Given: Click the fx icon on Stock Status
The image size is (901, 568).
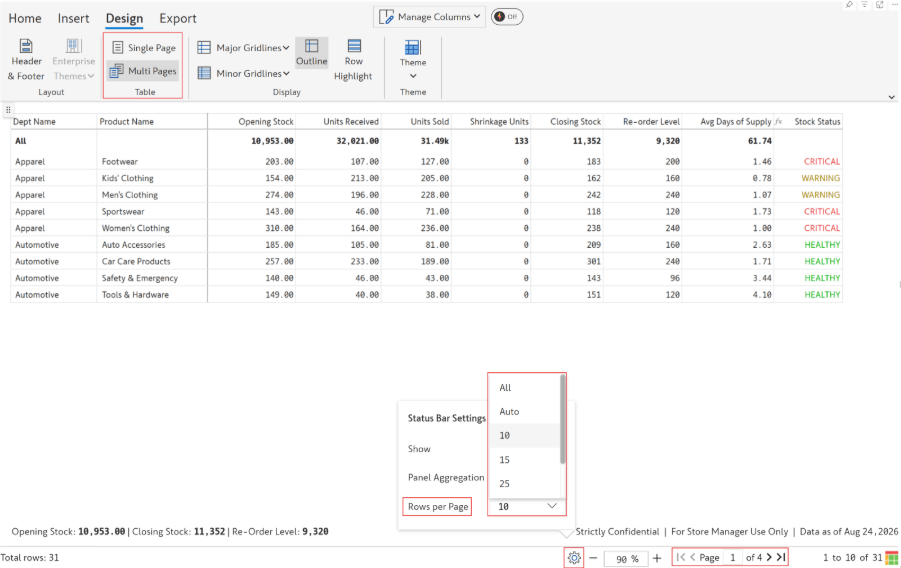Looking at the screenshot, I should [x=779, y=121].
